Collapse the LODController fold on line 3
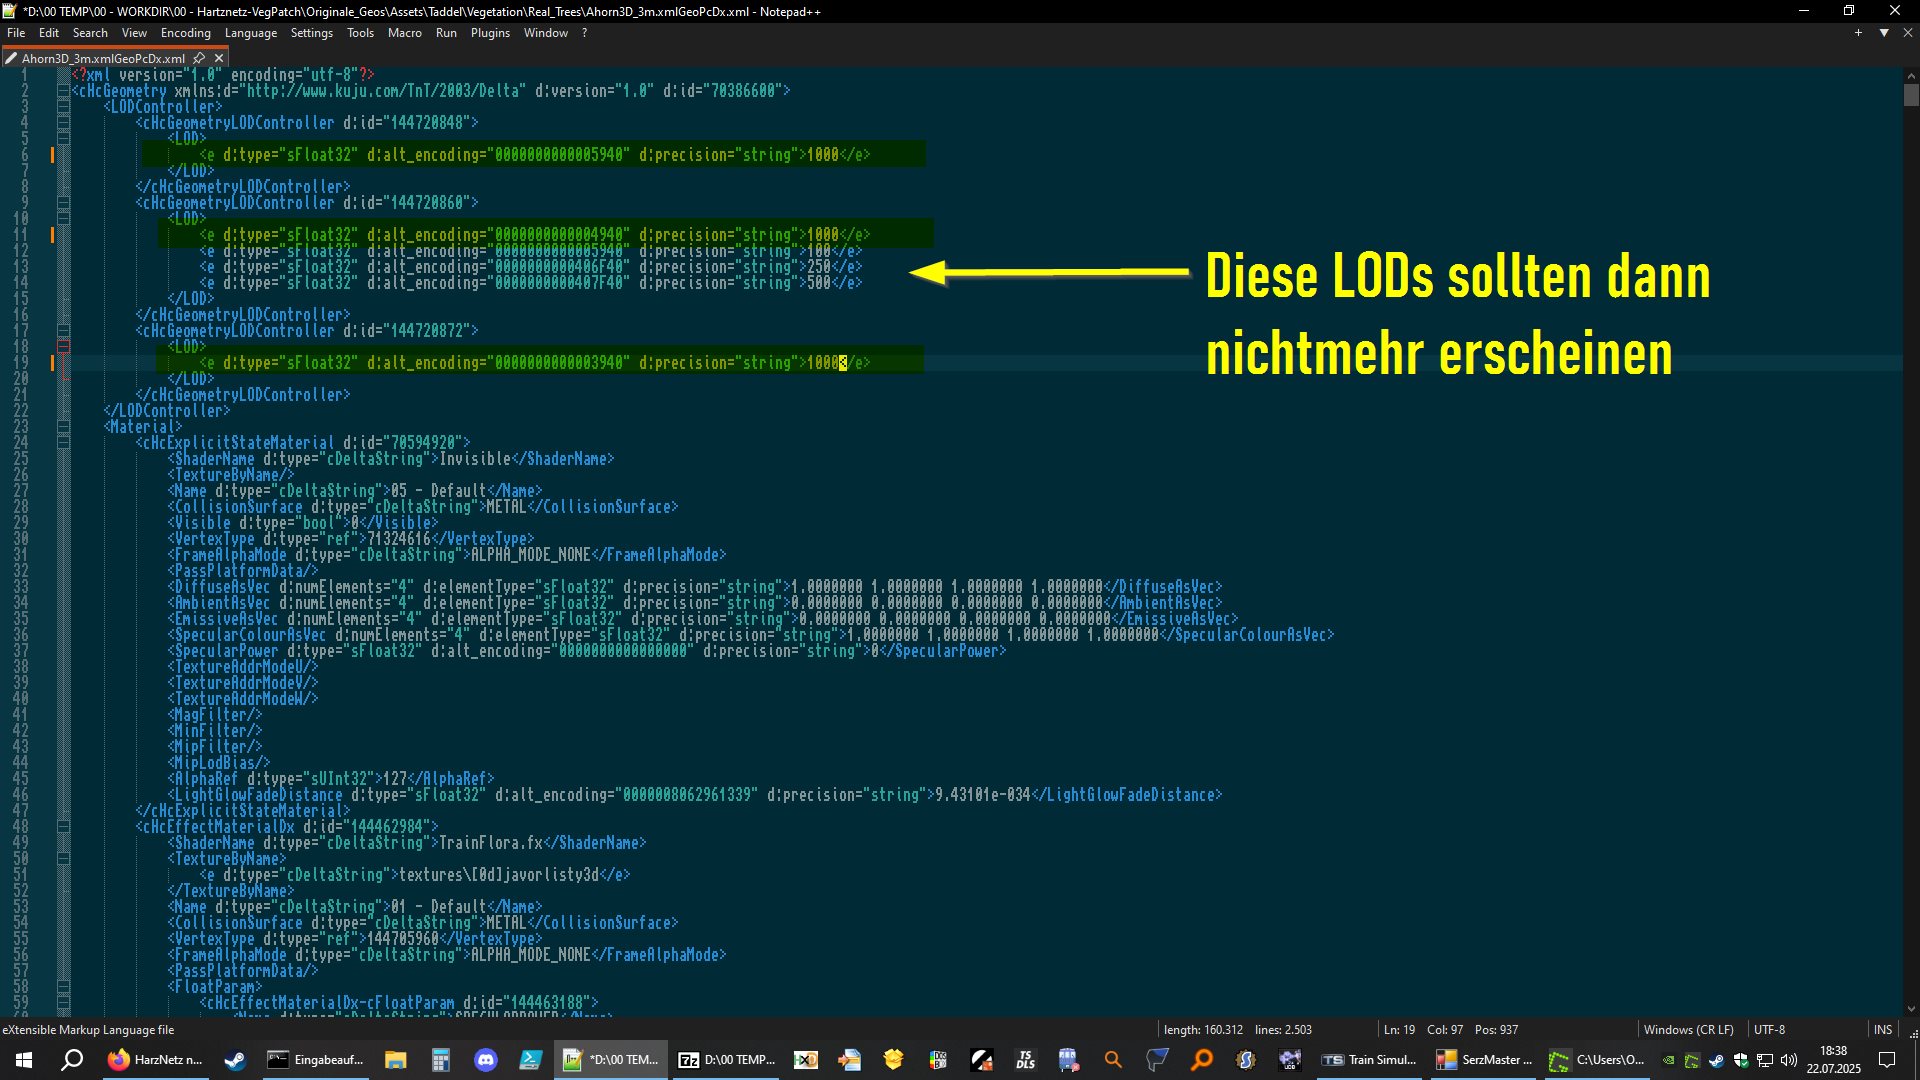1920x1080 pixels. [x=63, y=107]
